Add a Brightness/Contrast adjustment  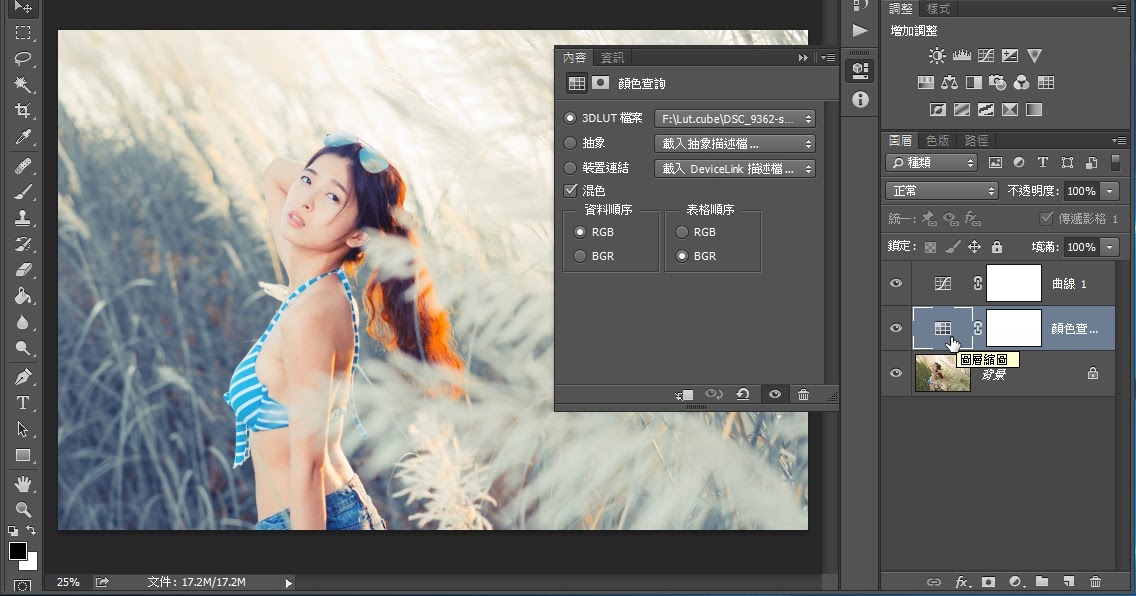(x=937, y=56)
